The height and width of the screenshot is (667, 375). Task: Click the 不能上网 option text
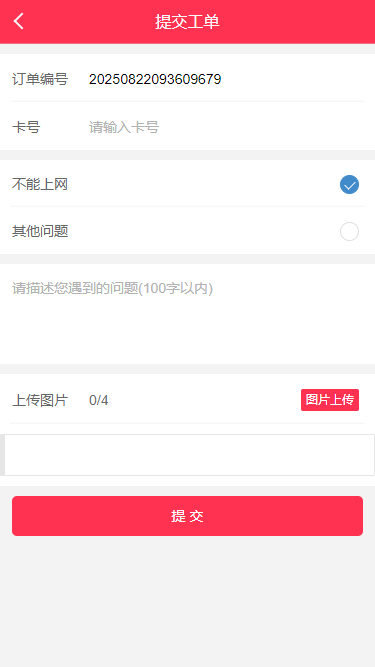(x=40, y=185)
